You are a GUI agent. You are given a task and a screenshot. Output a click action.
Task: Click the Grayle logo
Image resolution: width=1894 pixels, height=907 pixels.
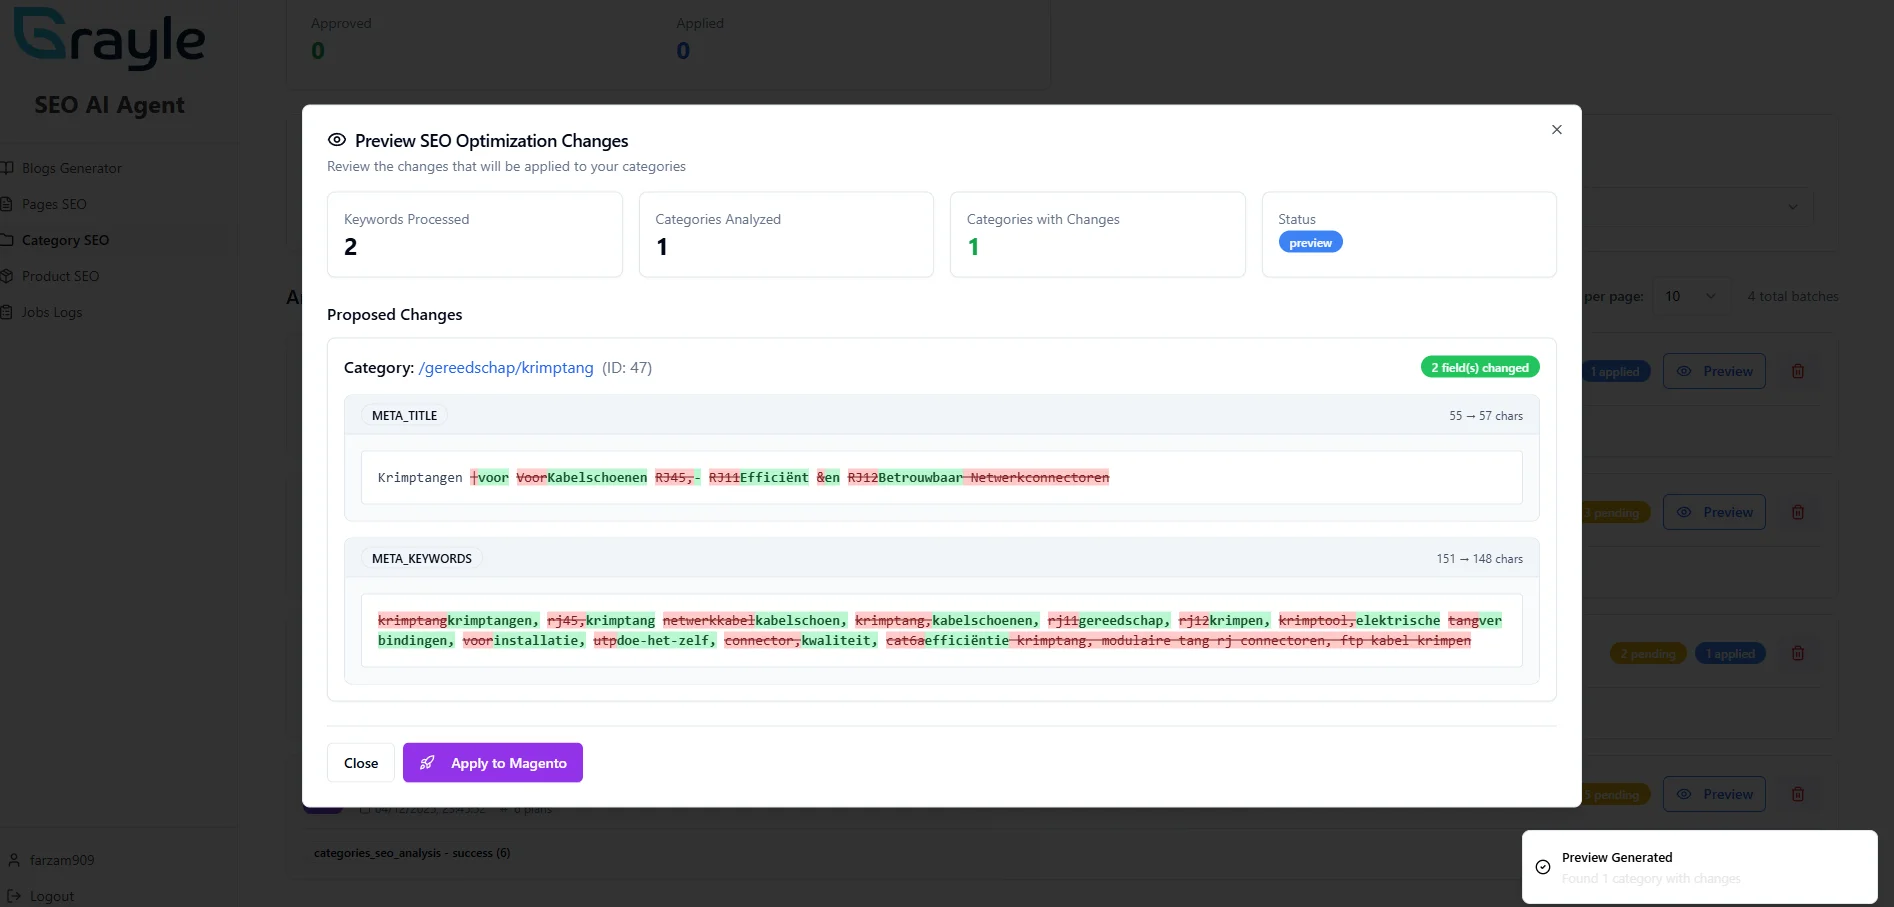(109, 40)
